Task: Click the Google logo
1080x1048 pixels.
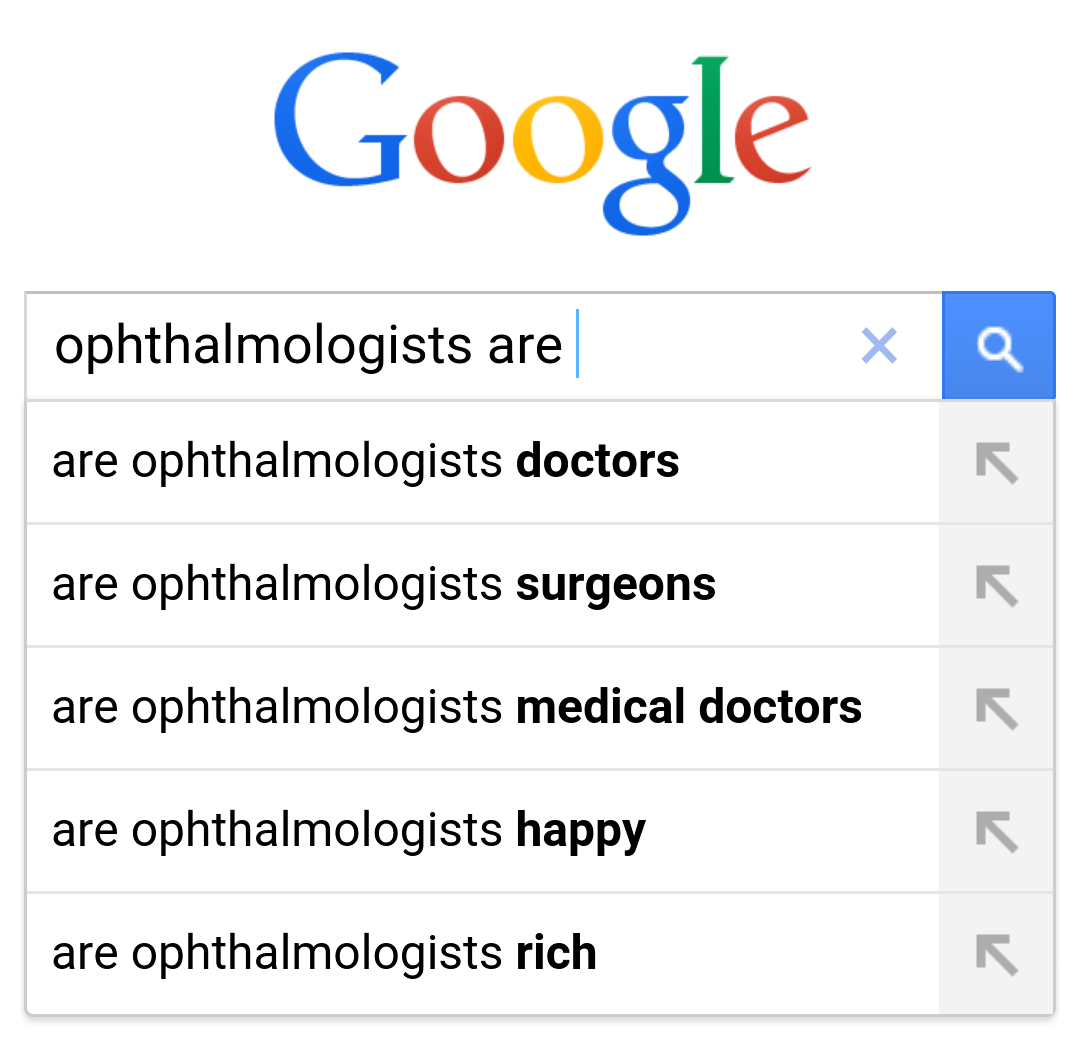Action: (x=540, y=138)
